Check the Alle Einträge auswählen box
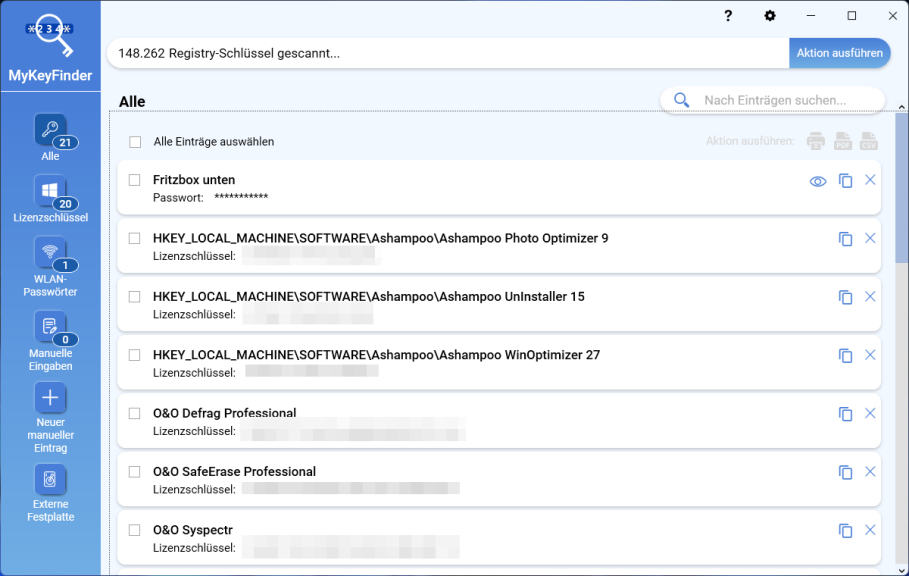The height and width of the screenshot is (576, 909). pos(135,142)
